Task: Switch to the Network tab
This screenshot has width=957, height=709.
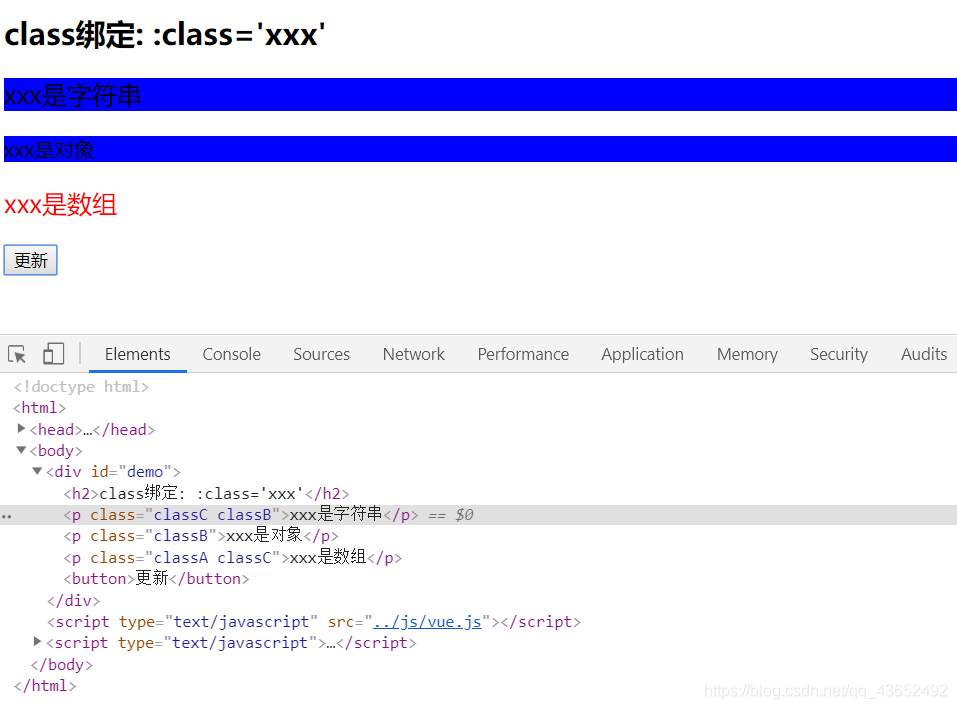Action: (x=414, y=354)
